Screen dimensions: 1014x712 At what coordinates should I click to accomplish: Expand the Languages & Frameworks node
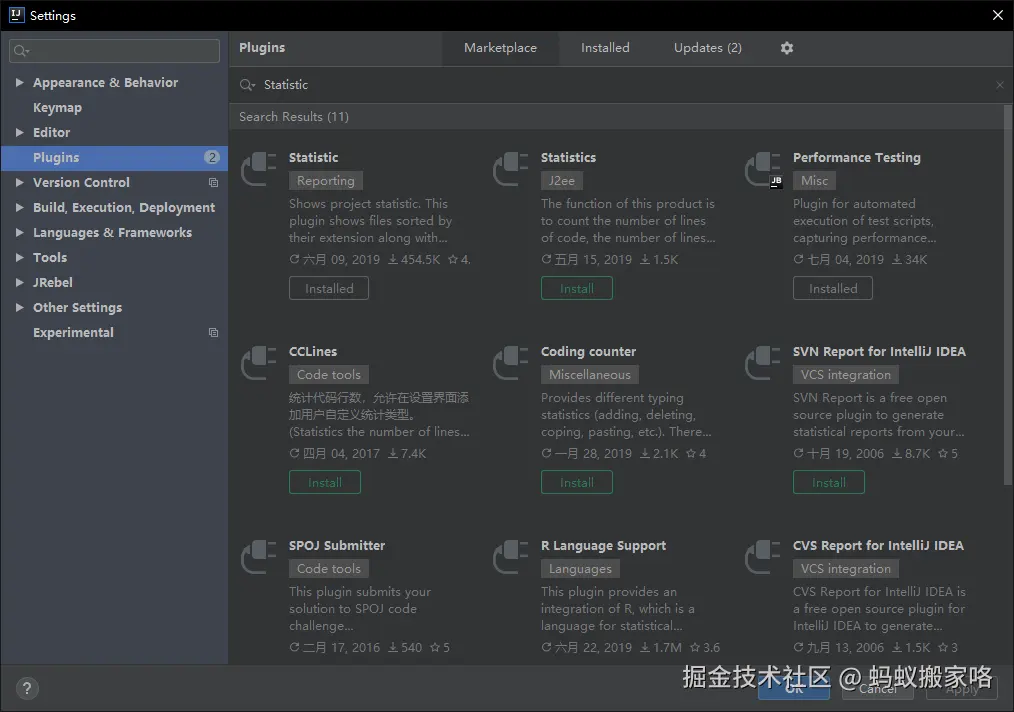tap(19, 233)
